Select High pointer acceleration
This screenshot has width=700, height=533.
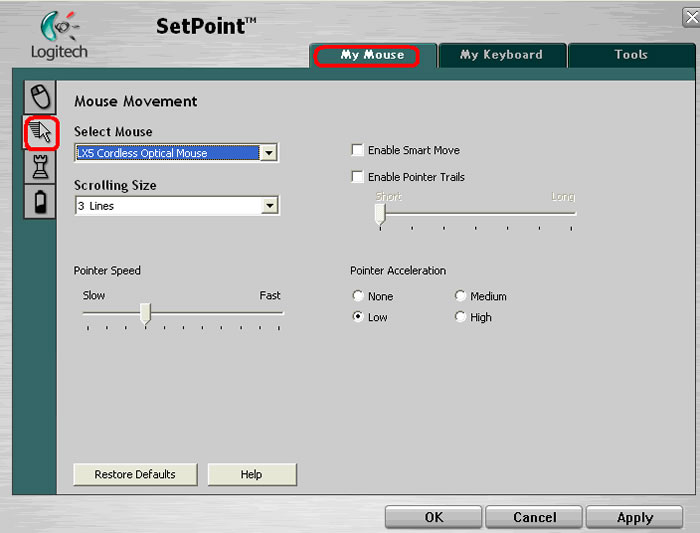460,317
